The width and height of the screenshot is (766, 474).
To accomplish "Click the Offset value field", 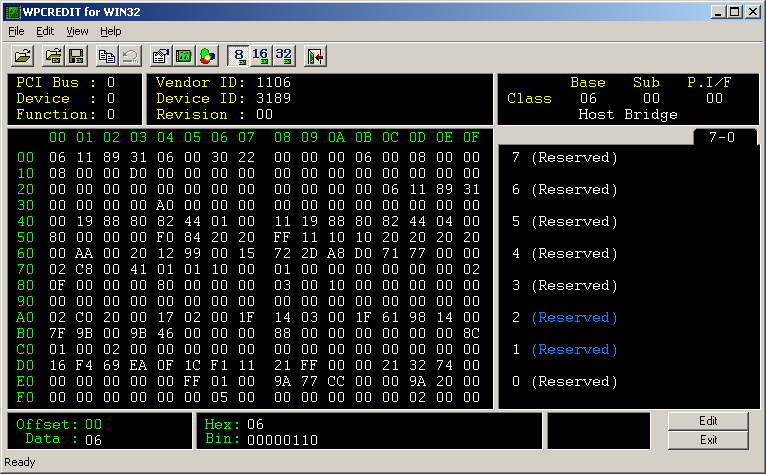I will point(93,424).
